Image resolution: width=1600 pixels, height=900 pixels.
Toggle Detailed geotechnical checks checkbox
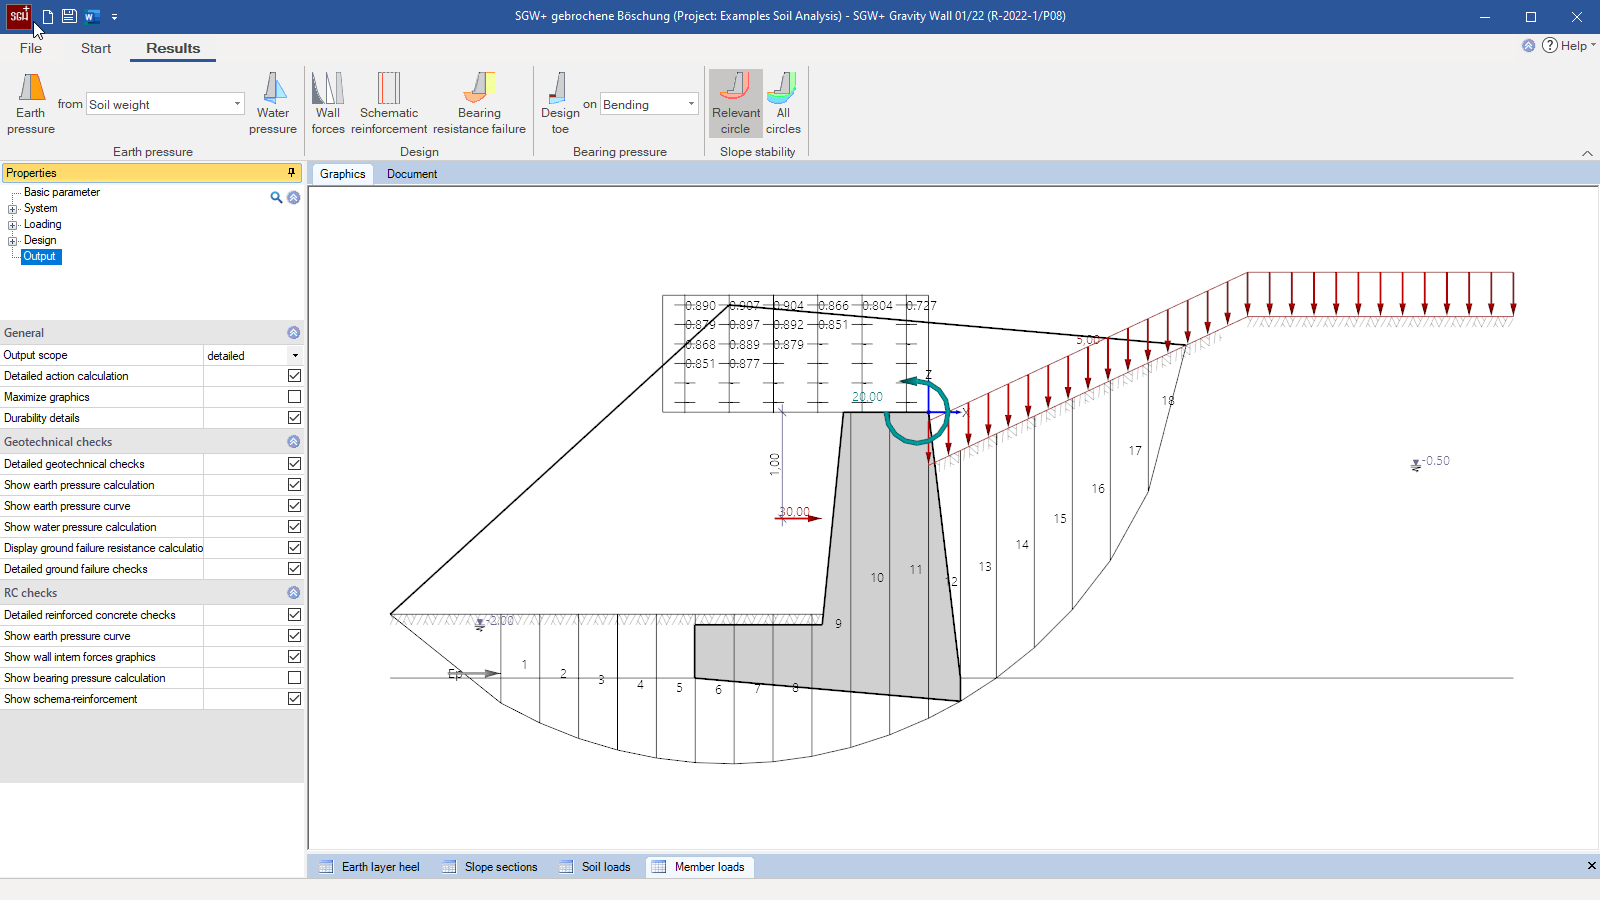[x=294, y=464]
